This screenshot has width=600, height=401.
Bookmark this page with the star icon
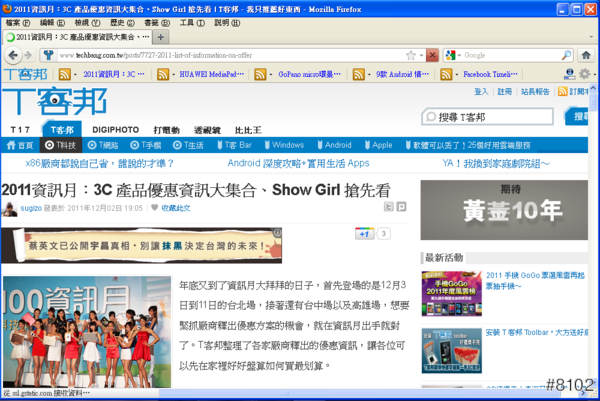coord(411,55)
